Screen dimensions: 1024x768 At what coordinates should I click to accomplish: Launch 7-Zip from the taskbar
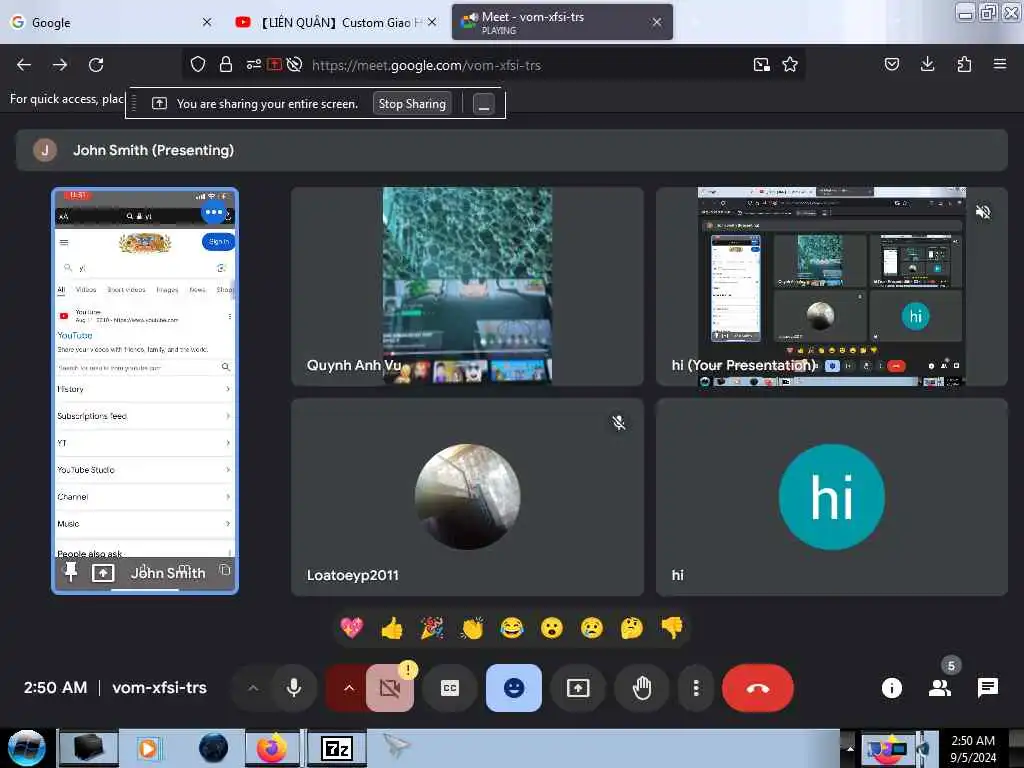click(337, 748)
